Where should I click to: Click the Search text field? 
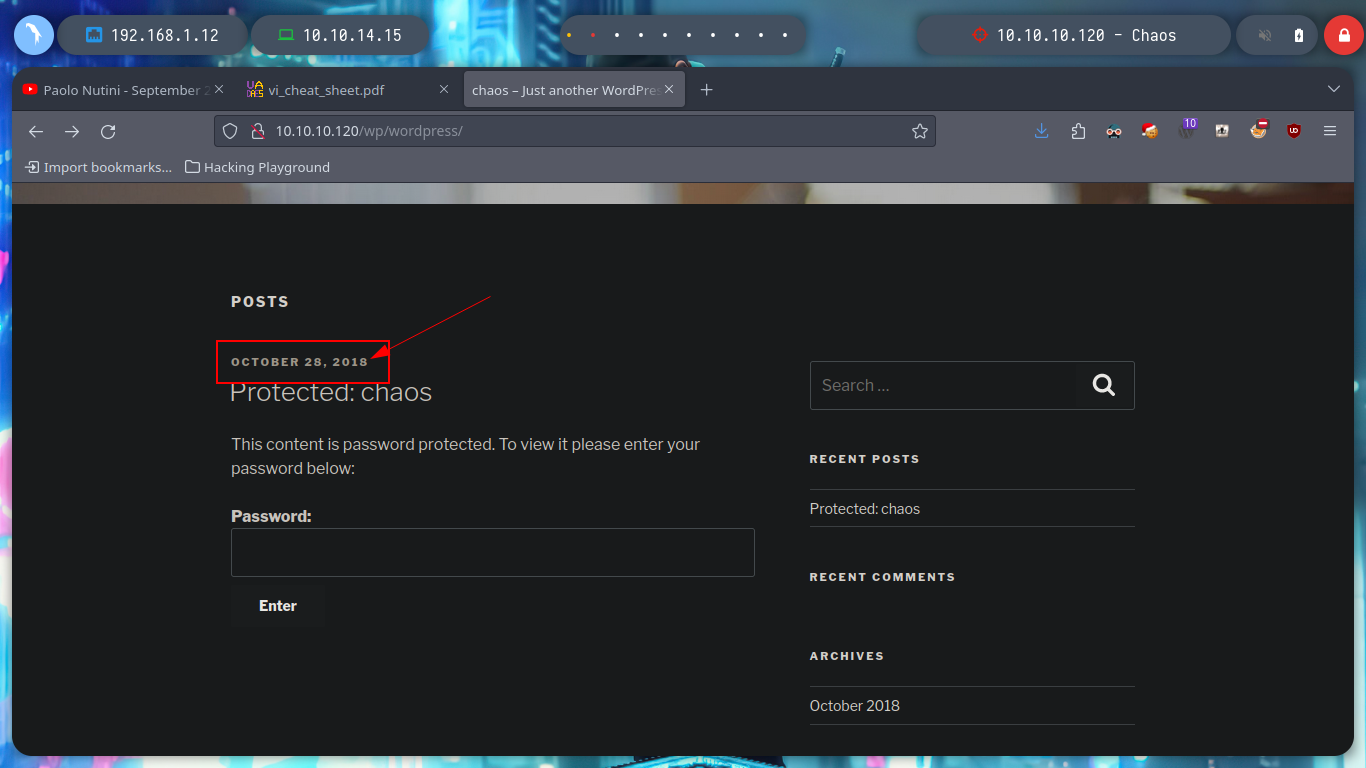pyautogui.click(x=943, y=385)
